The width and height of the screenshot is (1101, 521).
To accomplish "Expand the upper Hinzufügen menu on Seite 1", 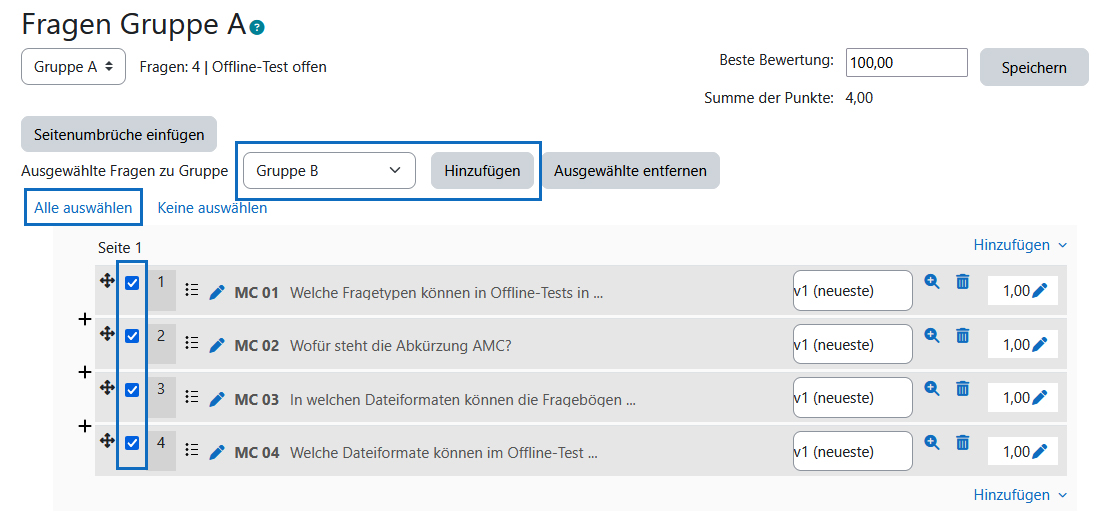I will coord(1020,245).
